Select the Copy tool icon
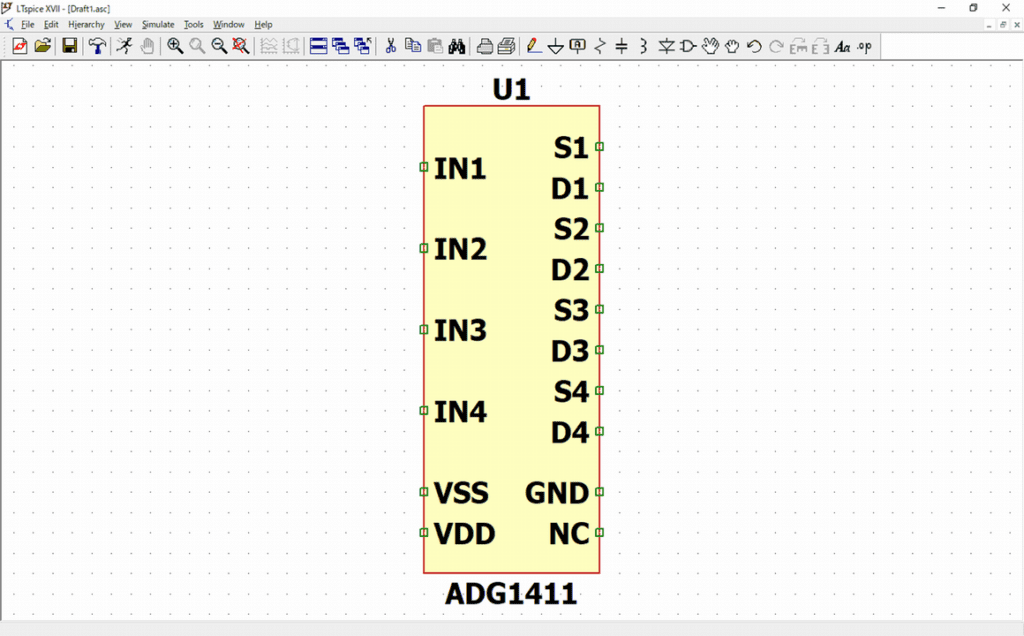 pyautogui.click(x=413, y=46)
